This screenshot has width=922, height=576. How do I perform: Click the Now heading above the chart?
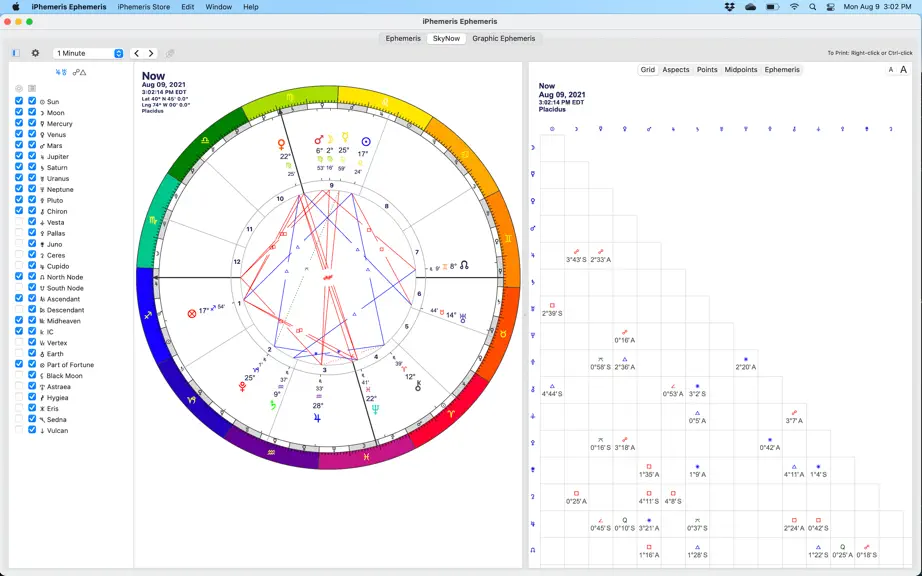click(153, 76)
